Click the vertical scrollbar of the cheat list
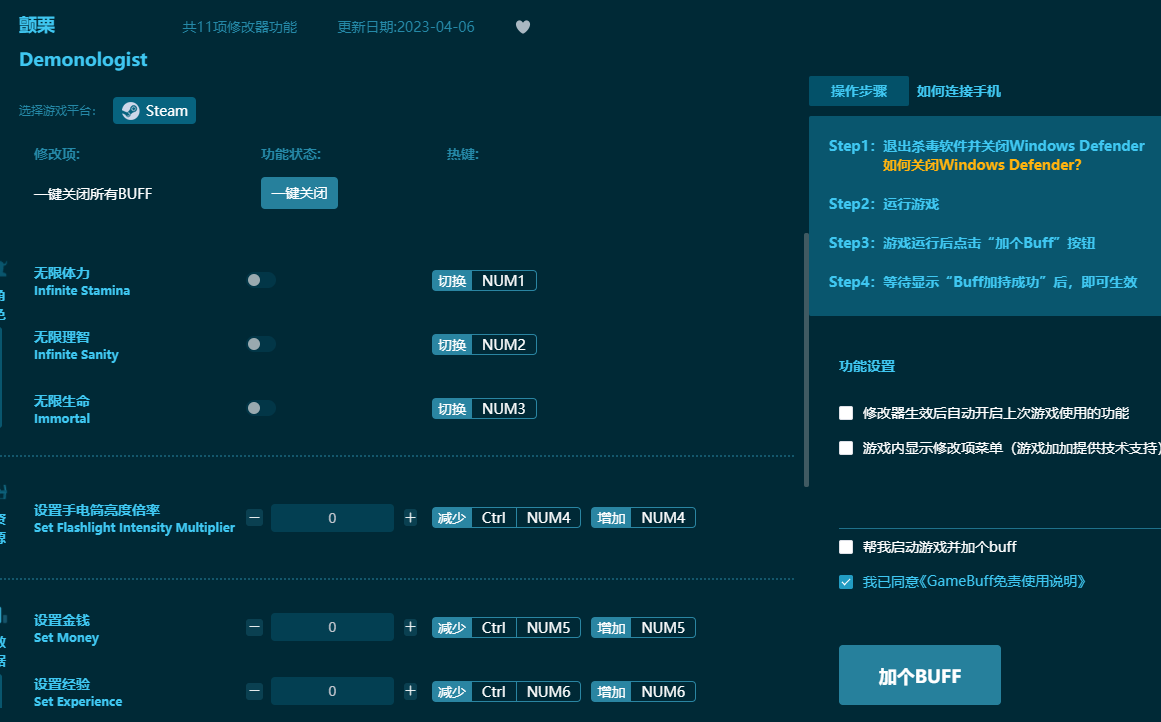This screenshot has height=722, width=1161. (806, 360)
